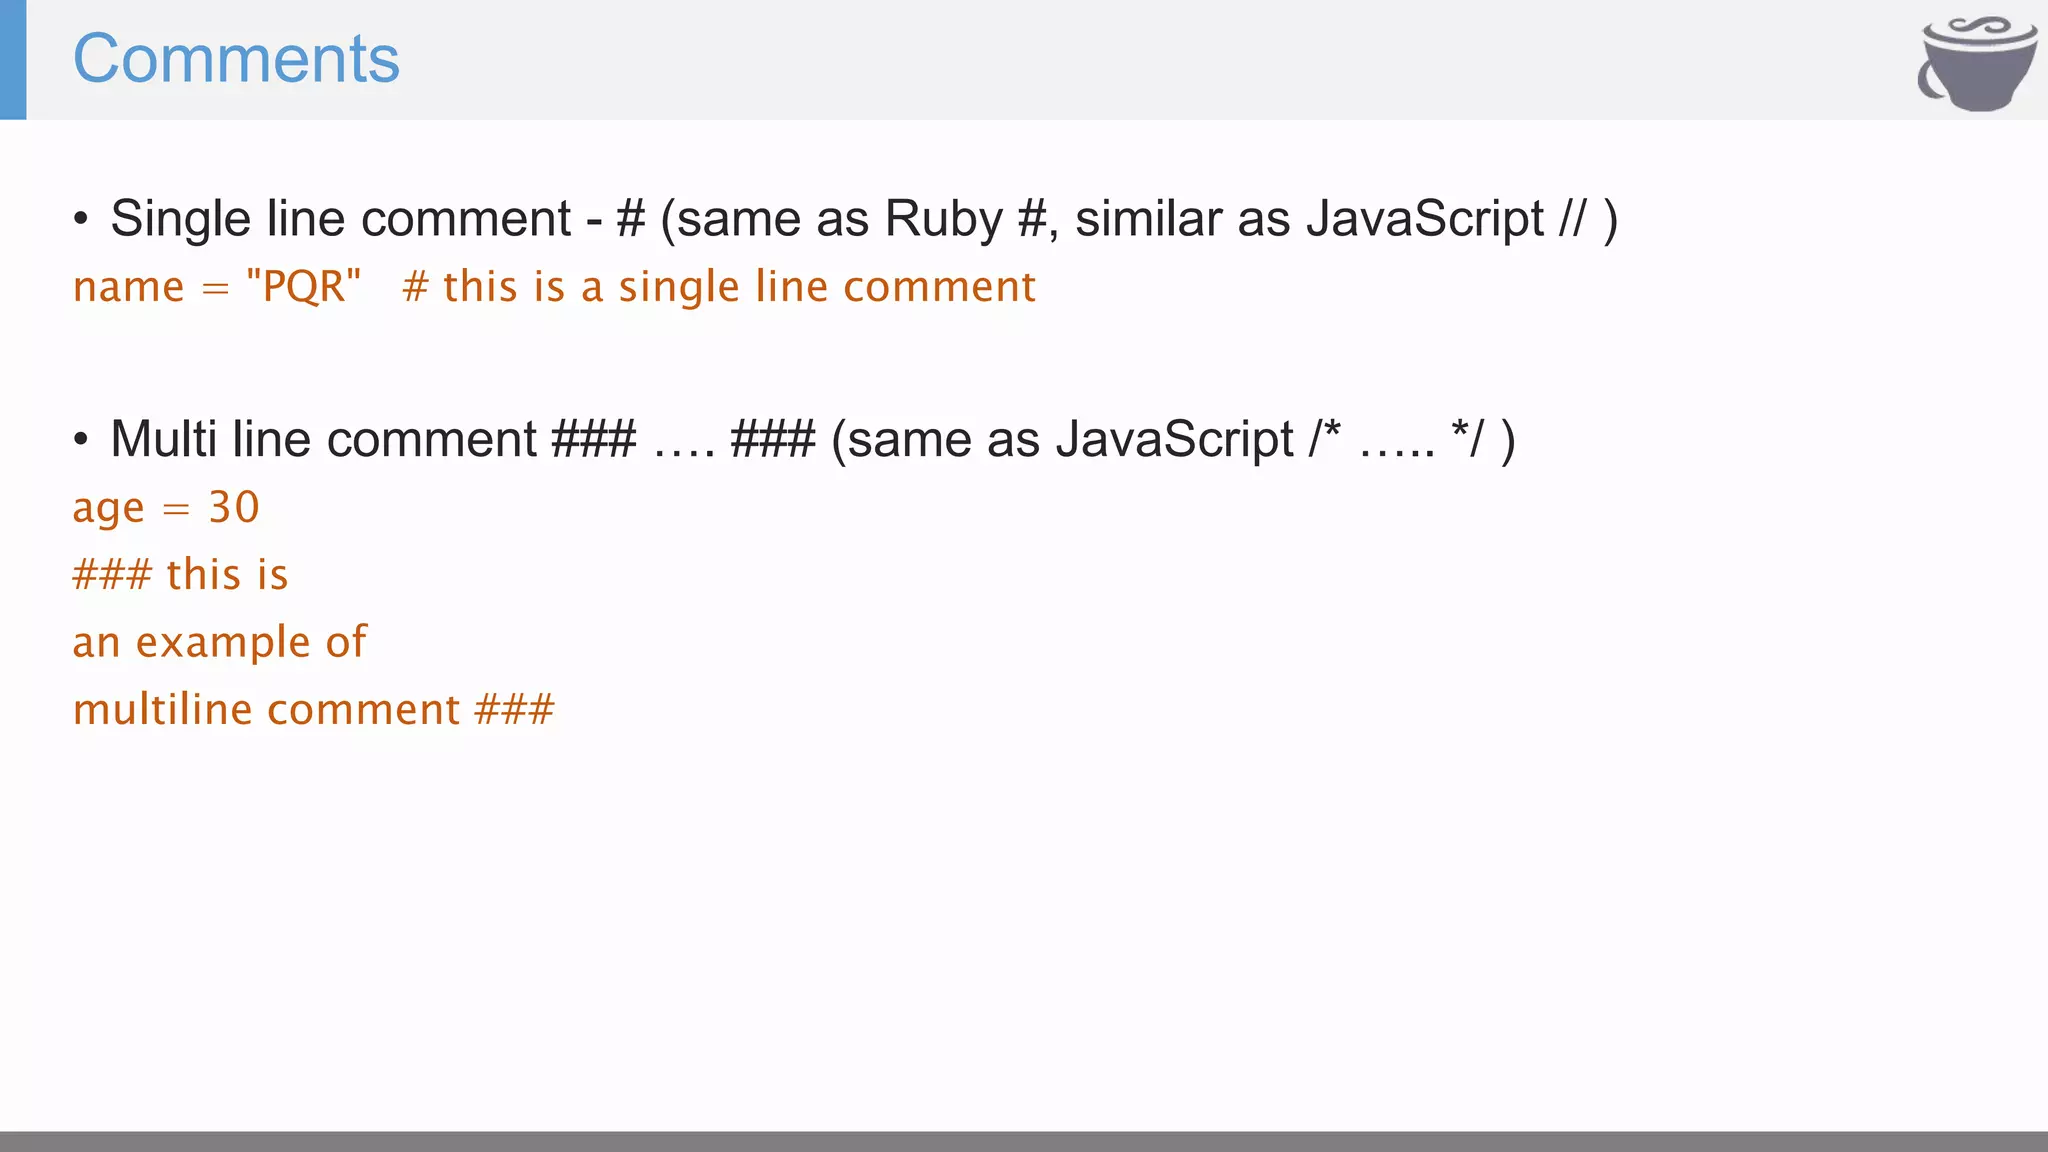
Task: Click the "an example of" line
Action: (219, 642)
